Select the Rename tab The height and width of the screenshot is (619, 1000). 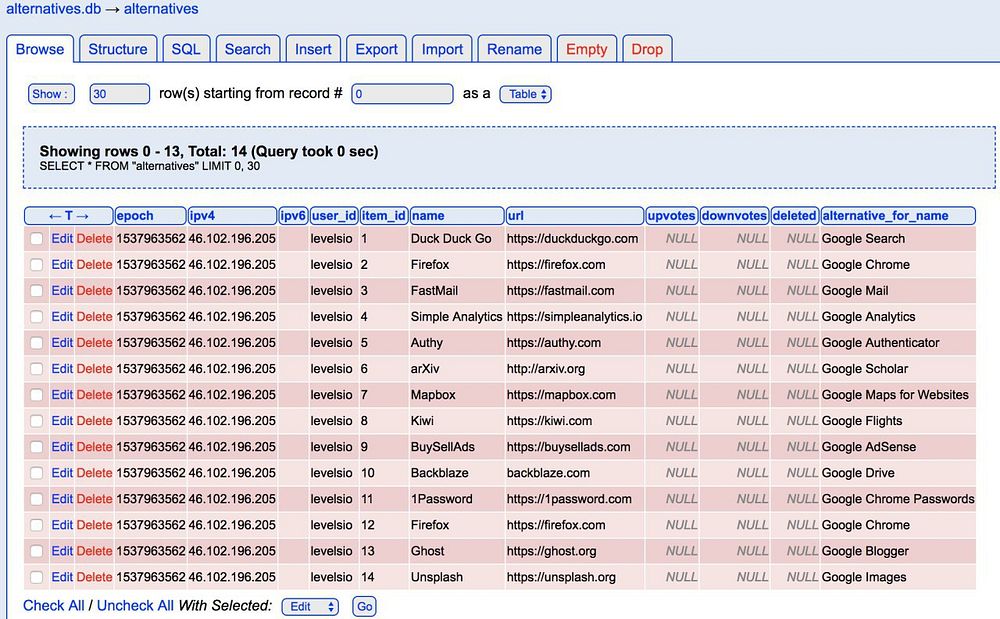tap(514, 49)
